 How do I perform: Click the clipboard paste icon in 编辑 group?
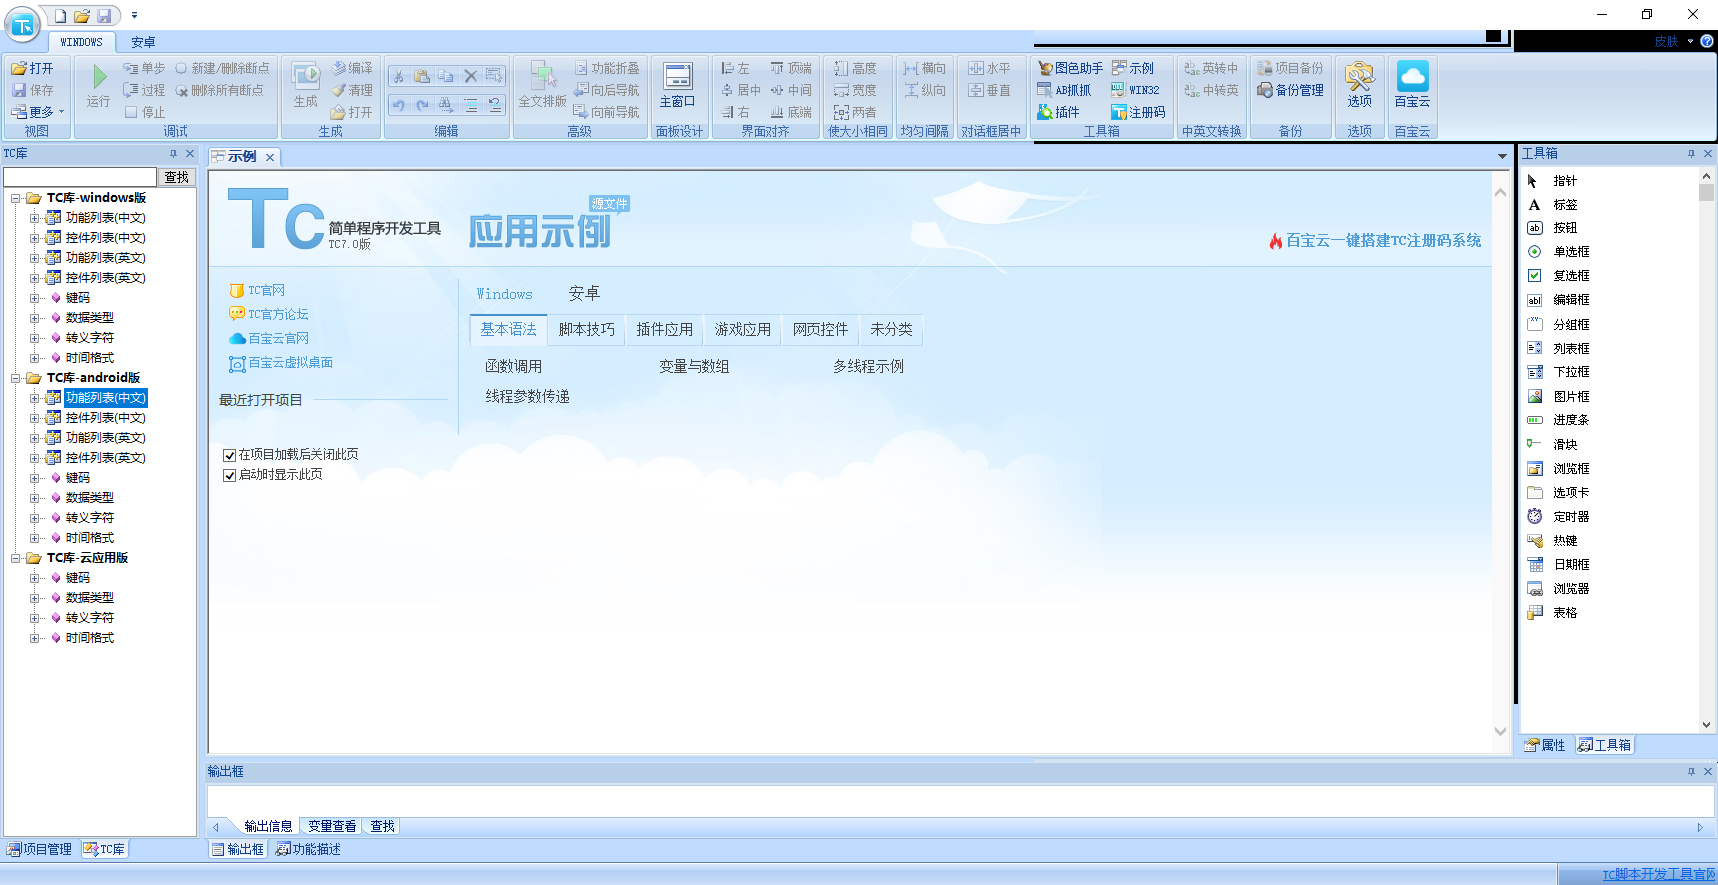click(x=422, y=76)
